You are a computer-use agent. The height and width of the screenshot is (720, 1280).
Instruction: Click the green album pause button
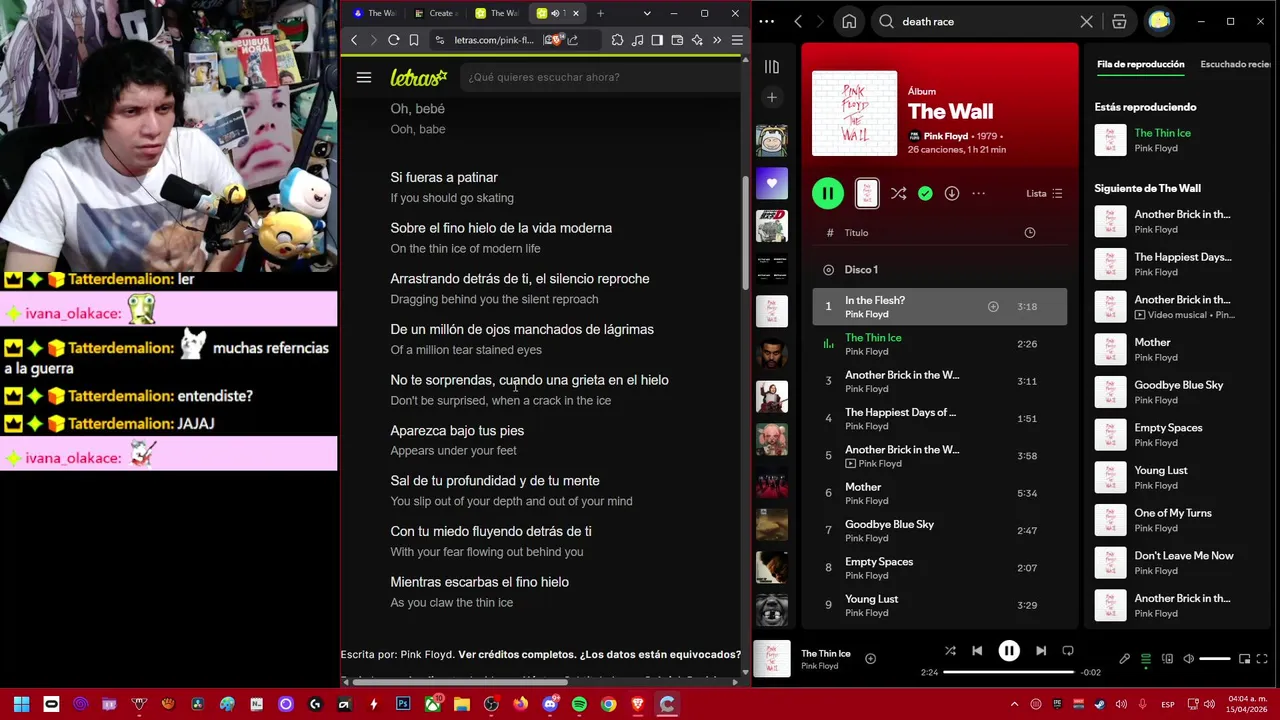(x=828, y=193)
